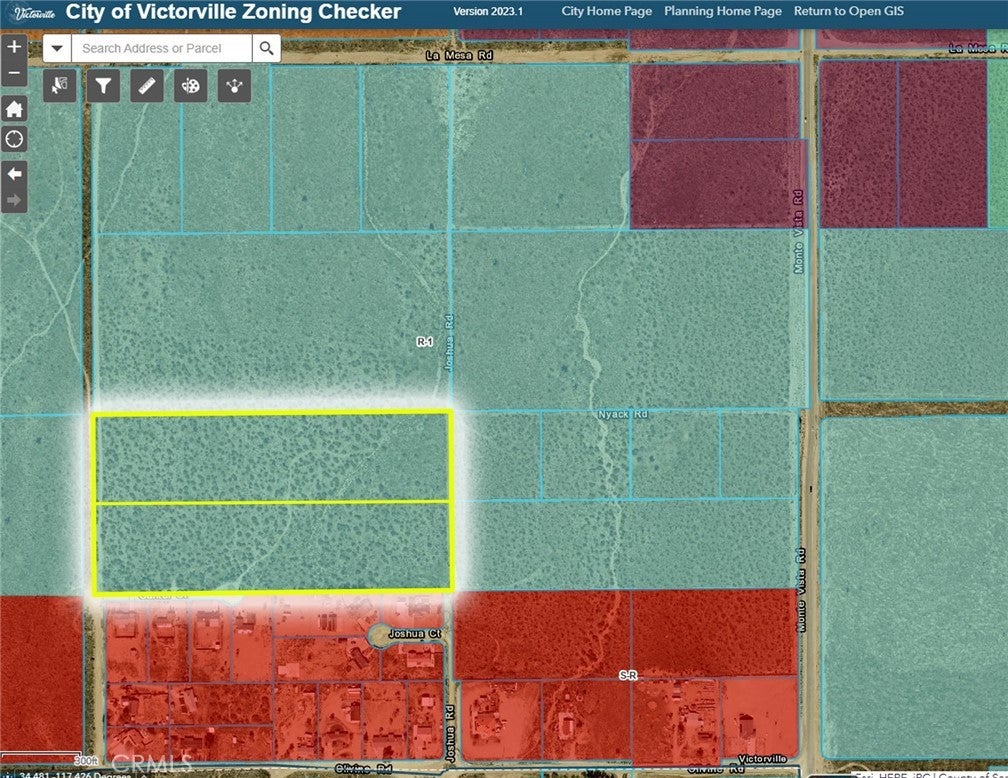
Task: Open the Draw palette tool
Action: pos(190,87)
